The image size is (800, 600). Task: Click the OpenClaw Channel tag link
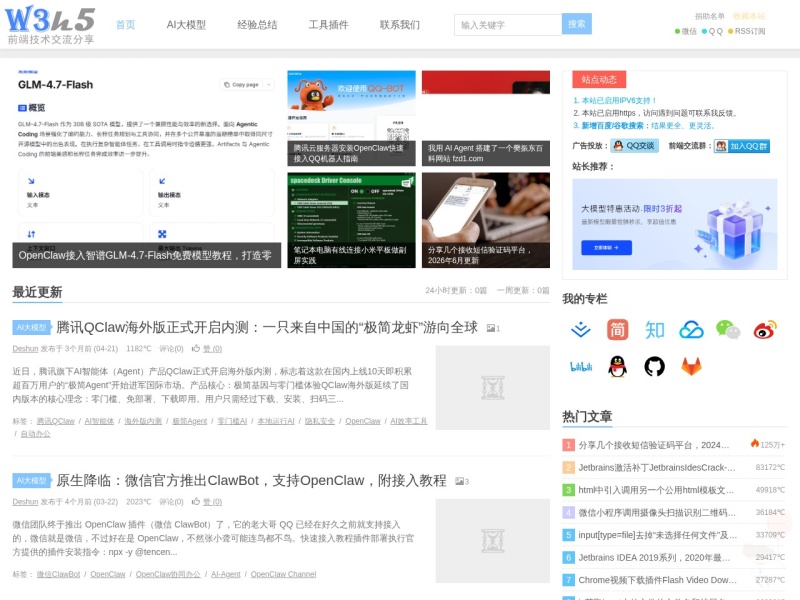click(283, 574)
